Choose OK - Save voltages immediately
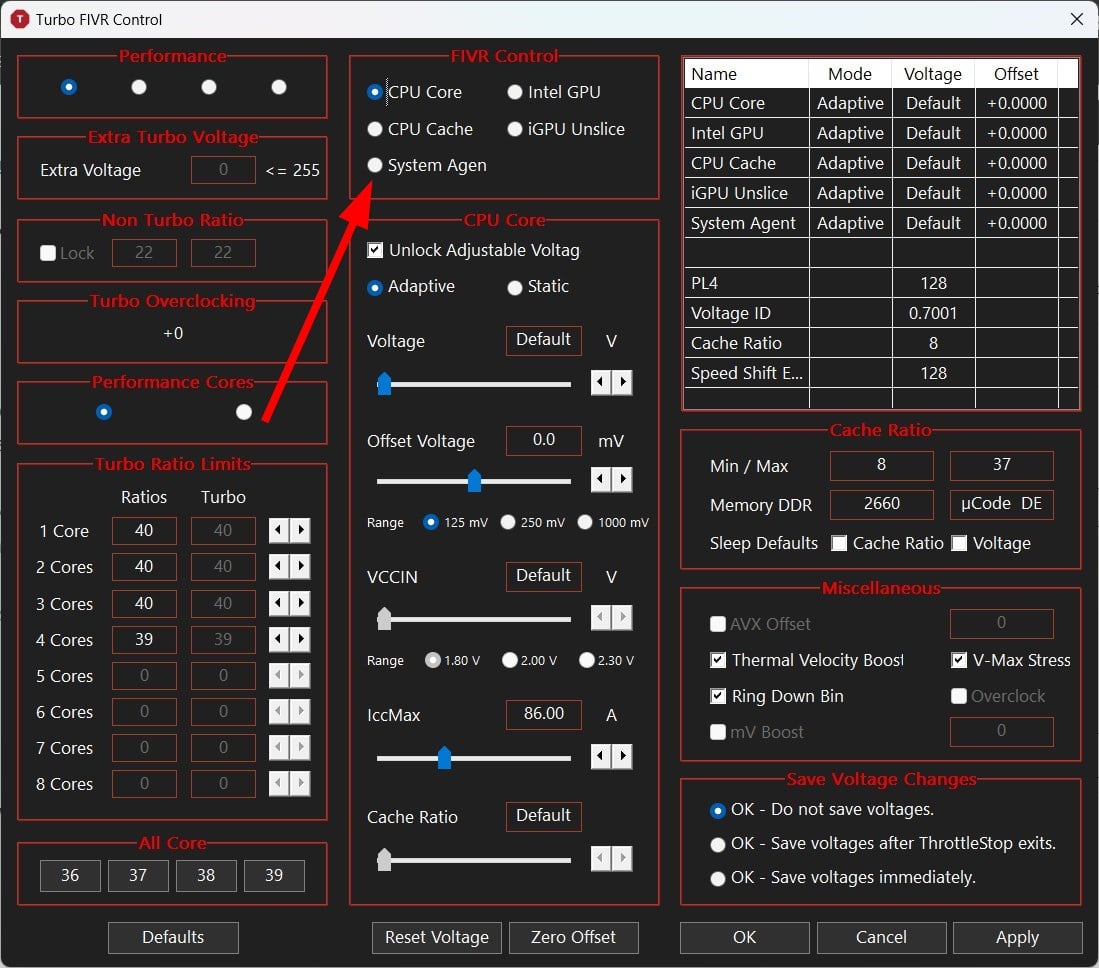The height and width of the screenshot is (968, 1099). [x=717, y=877]
